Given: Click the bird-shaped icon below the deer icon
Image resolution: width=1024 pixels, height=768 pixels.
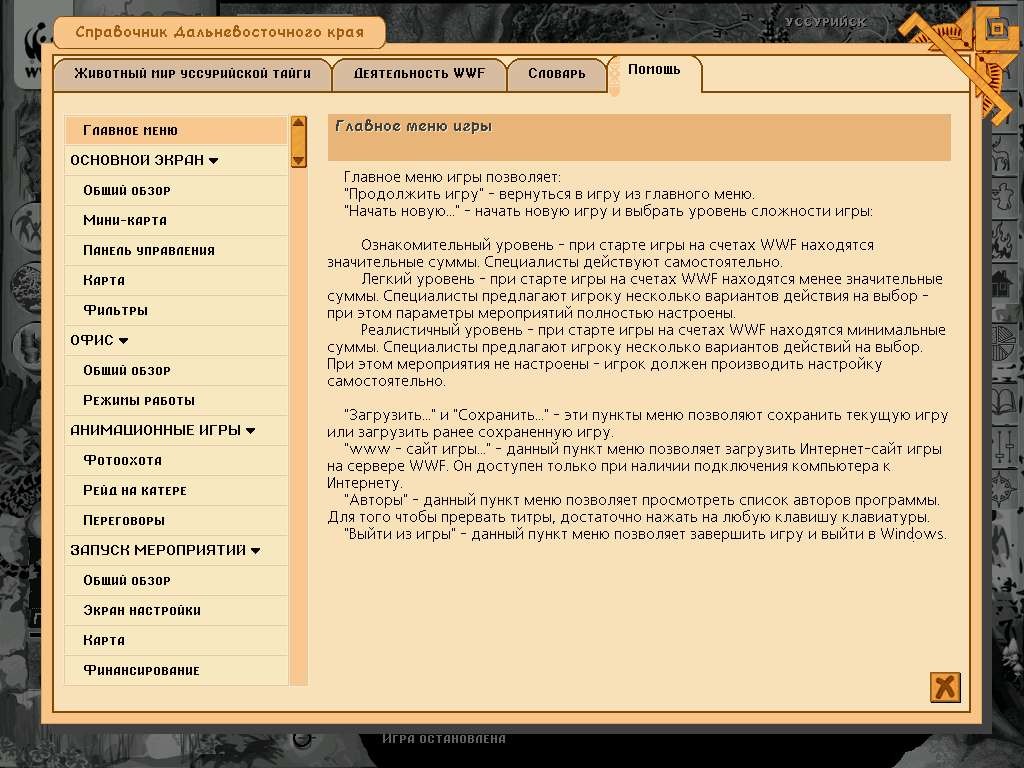Looking at the screenshot, I should tap(1003, 197).
